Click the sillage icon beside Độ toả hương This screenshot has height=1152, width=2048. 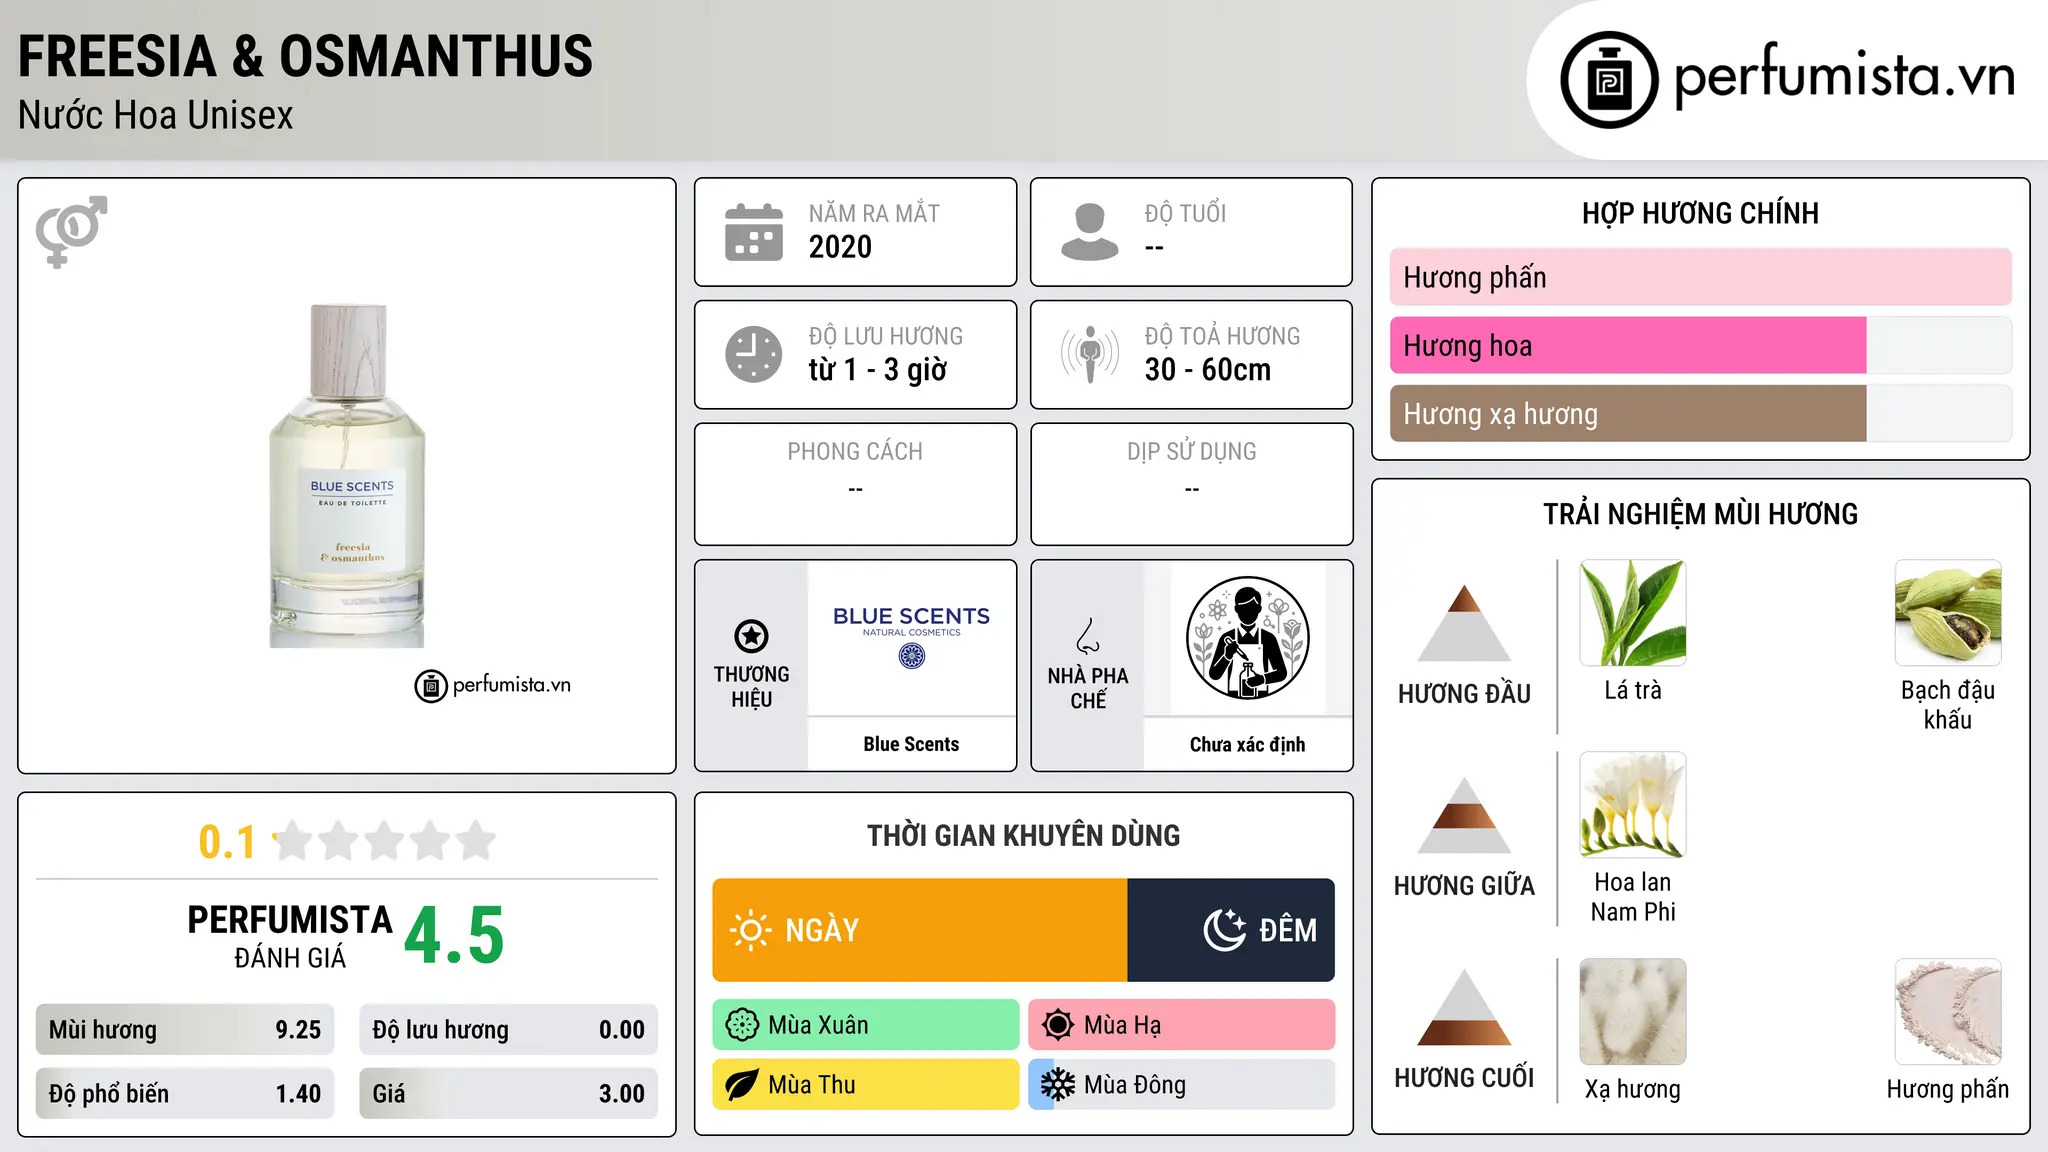click(1090, 354)
